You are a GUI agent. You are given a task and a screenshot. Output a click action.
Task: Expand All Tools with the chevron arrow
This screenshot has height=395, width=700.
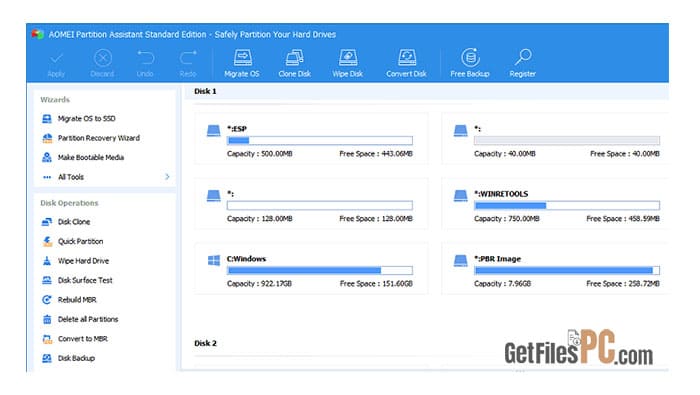coord(167,177)
